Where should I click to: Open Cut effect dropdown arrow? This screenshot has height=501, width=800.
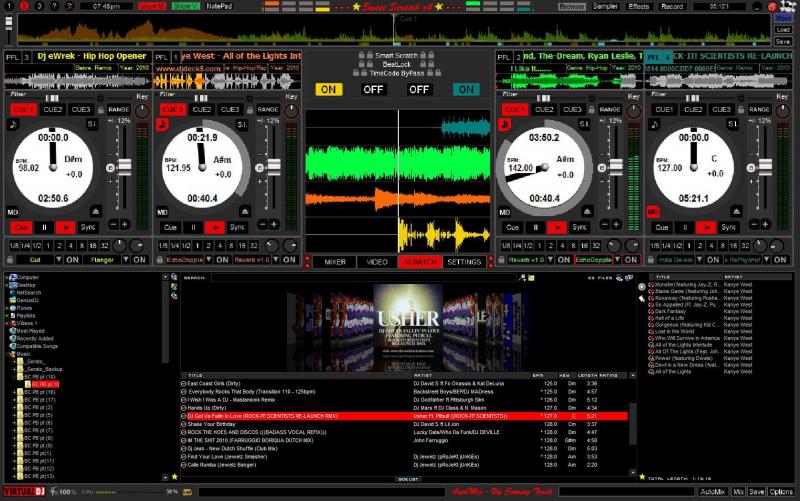pyautogui.click(x=59, y=260)
